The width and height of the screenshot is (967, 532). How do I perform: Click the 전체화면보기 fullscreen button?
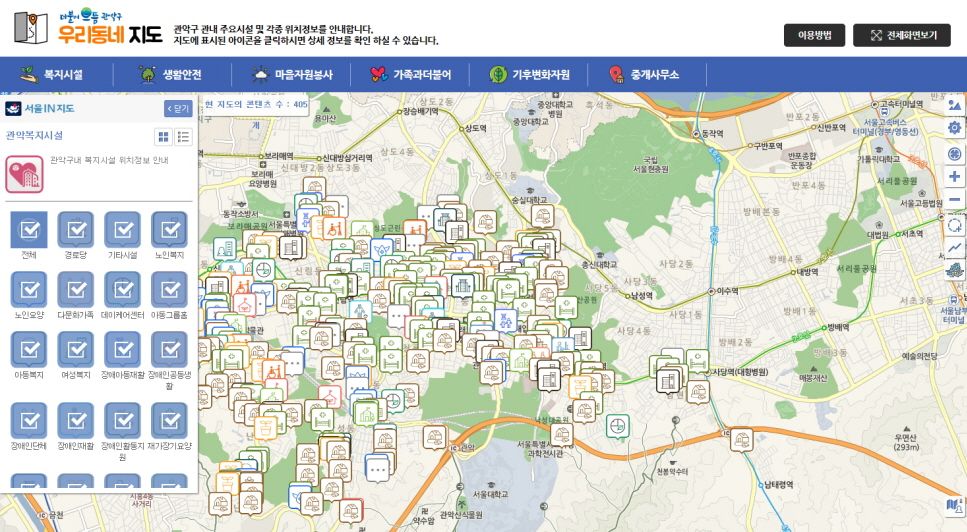point(901,35)
